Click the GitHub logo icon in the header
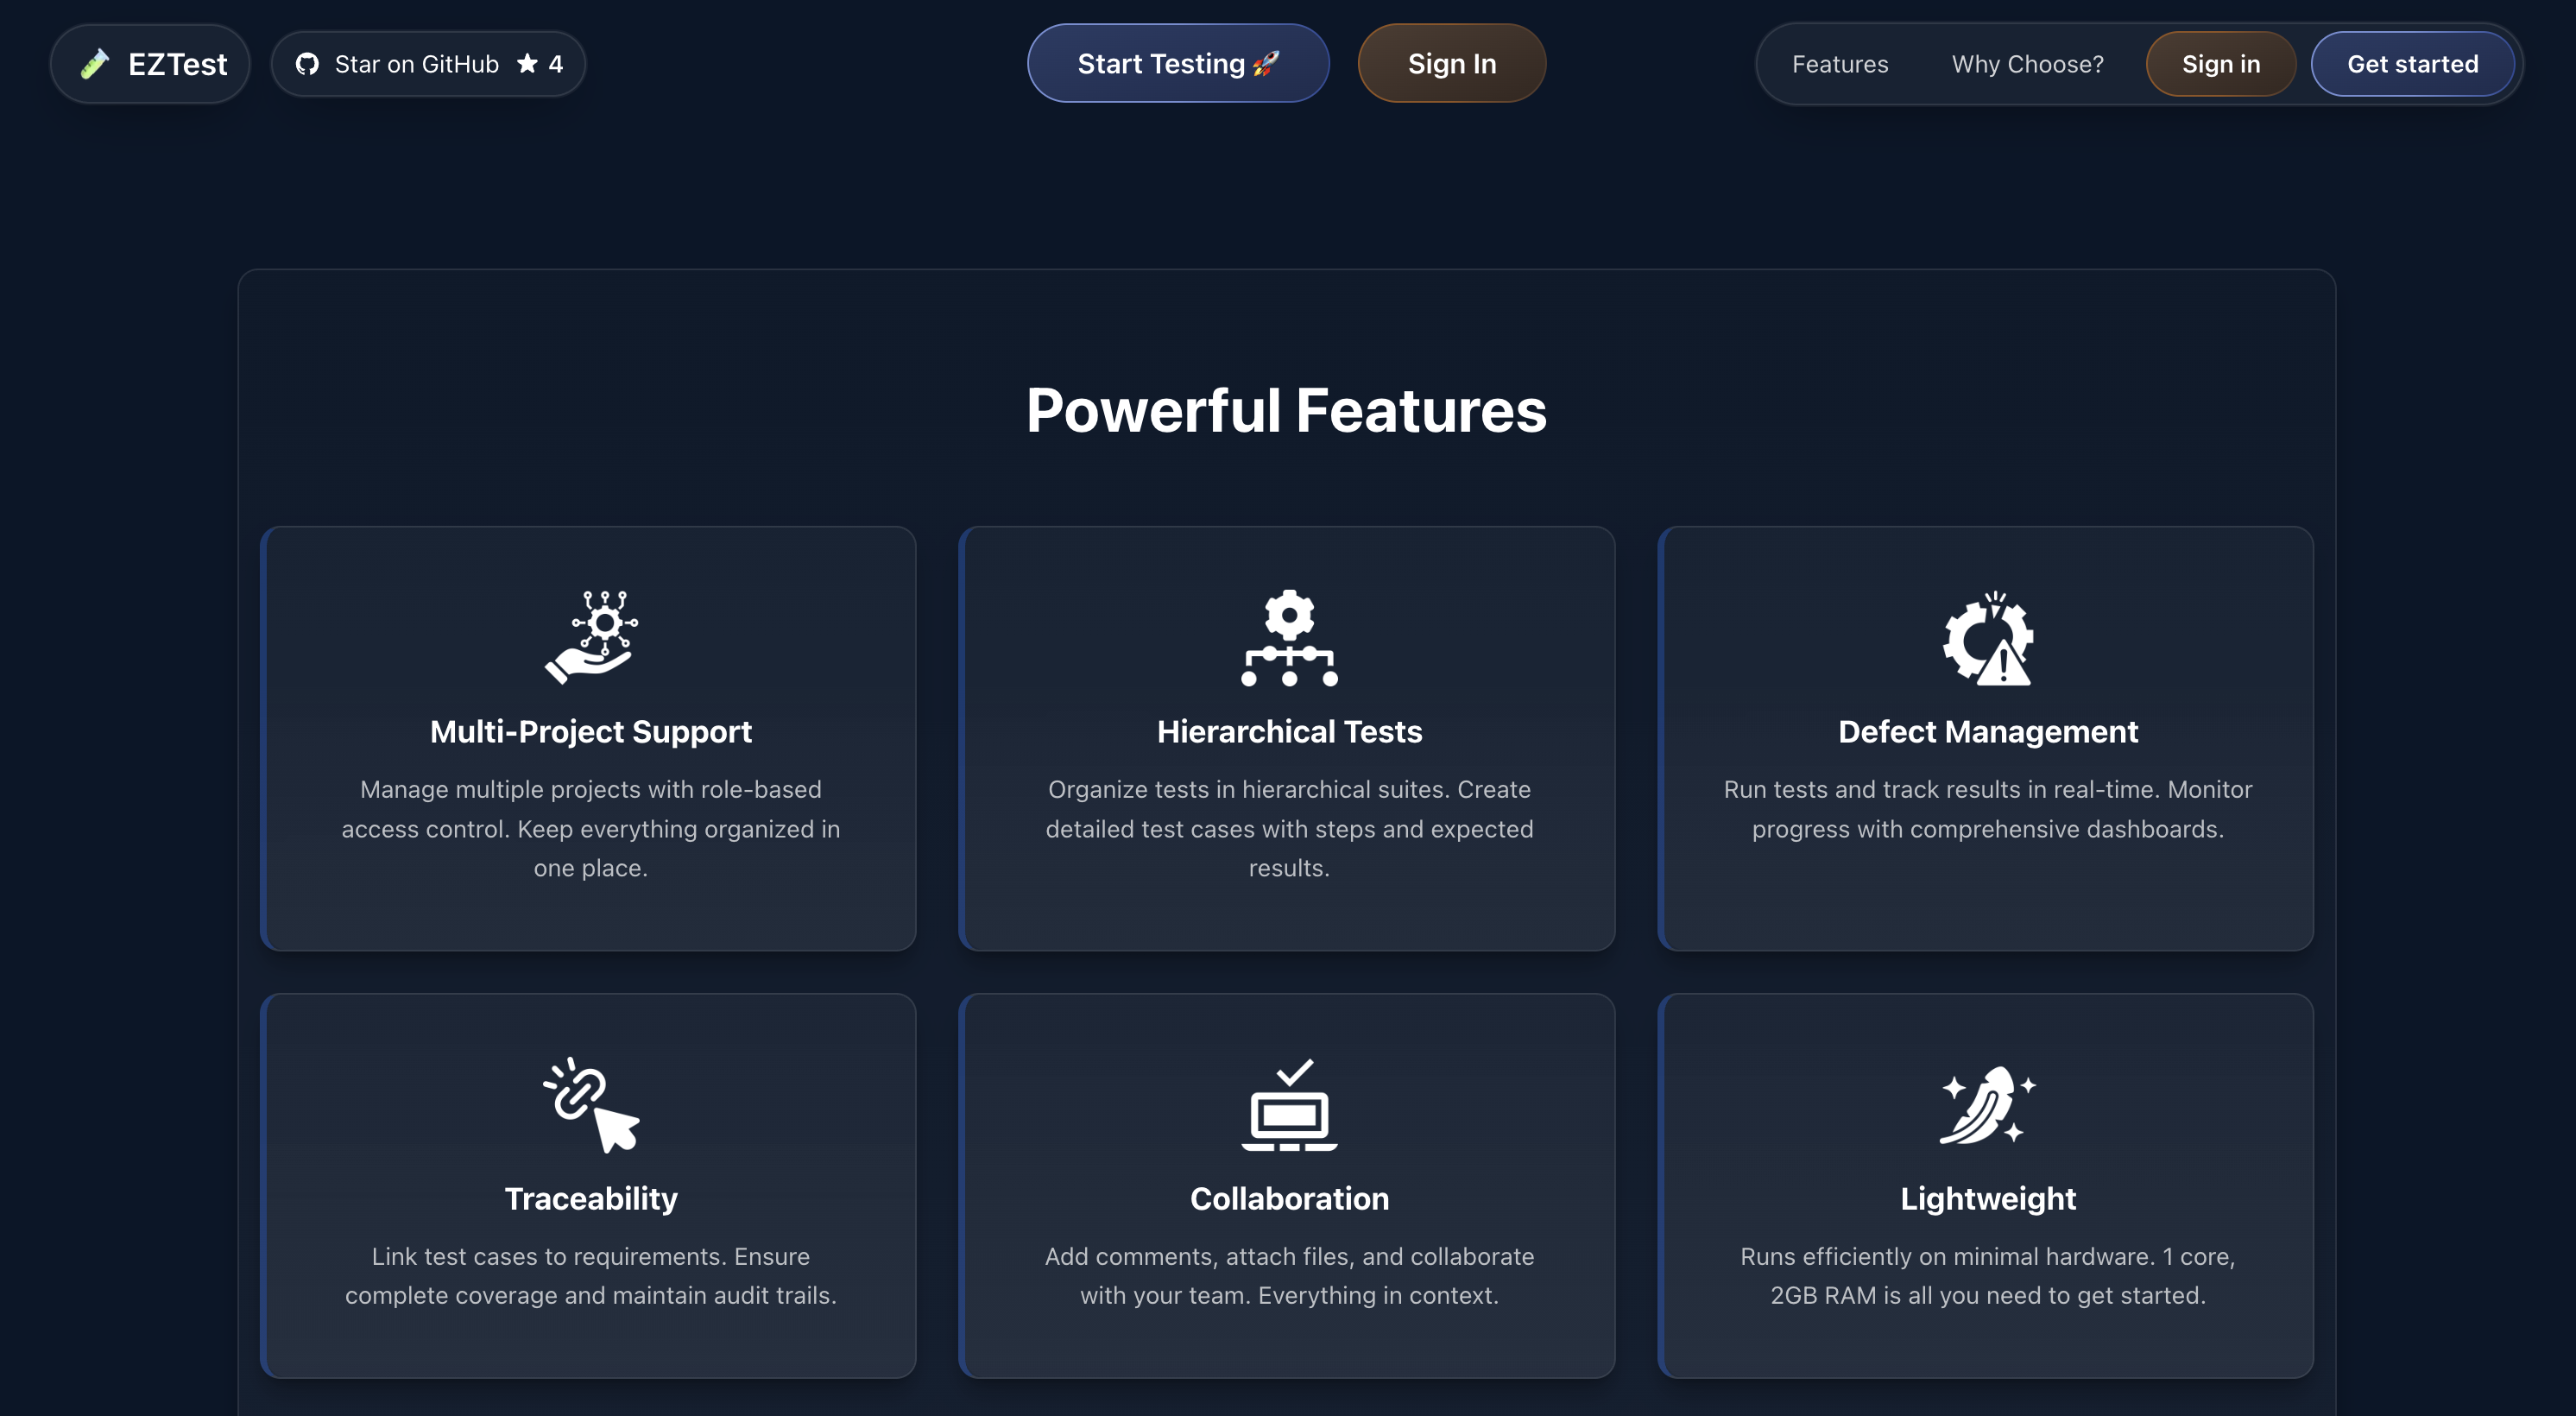This screenshot has width=2576, height=1416. [x=309, y=63]
